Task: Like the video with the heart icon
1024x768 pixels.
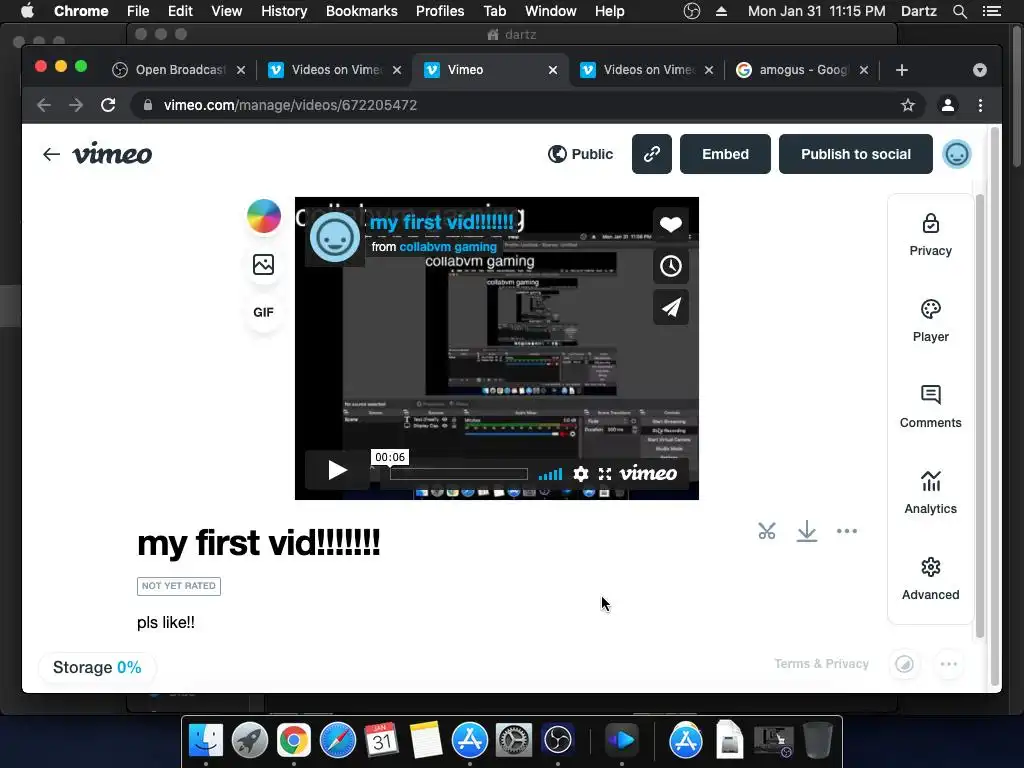Action: point(671,225)
